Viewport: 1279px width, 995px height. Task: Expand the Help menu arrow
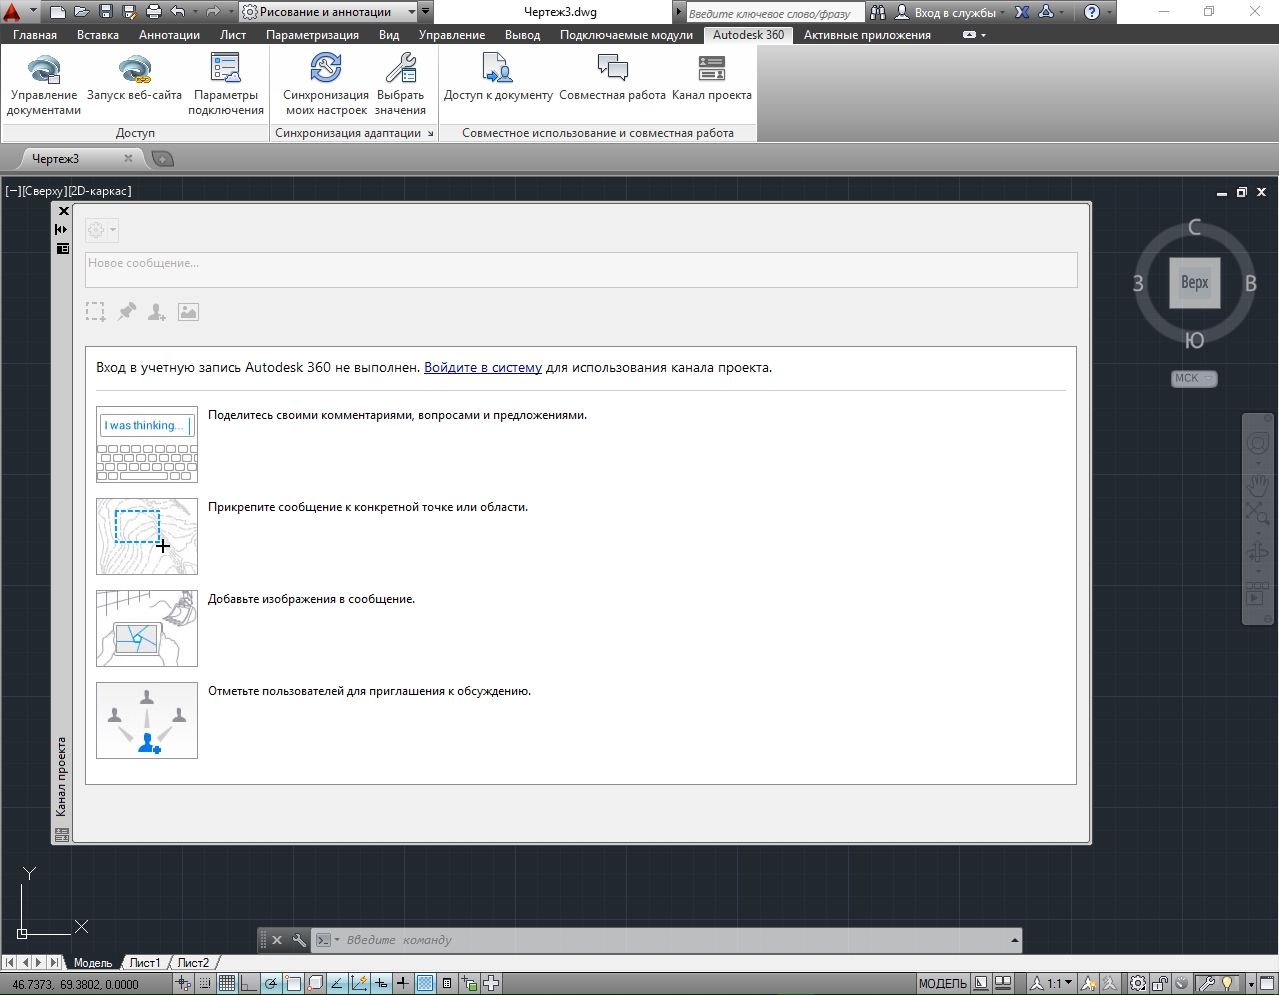click(1111, 12)
